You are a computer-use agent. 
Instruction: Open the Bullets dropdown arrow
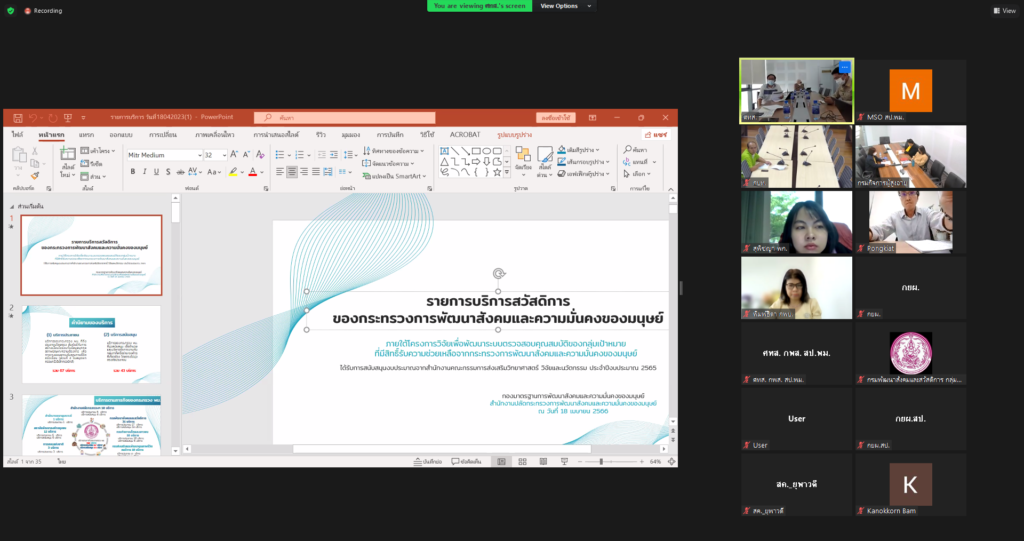point(289,155)
